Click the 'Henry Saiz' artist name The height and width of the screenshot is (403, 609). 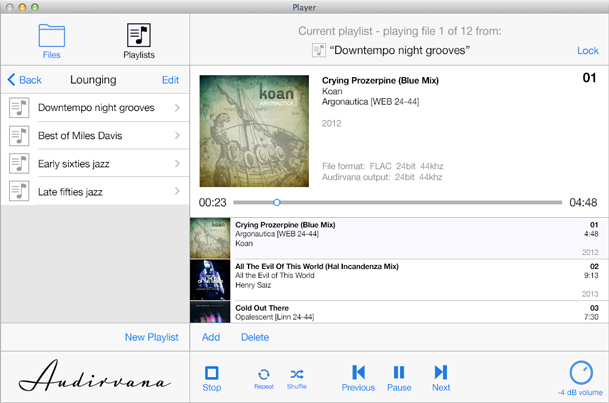pos(253,285)
